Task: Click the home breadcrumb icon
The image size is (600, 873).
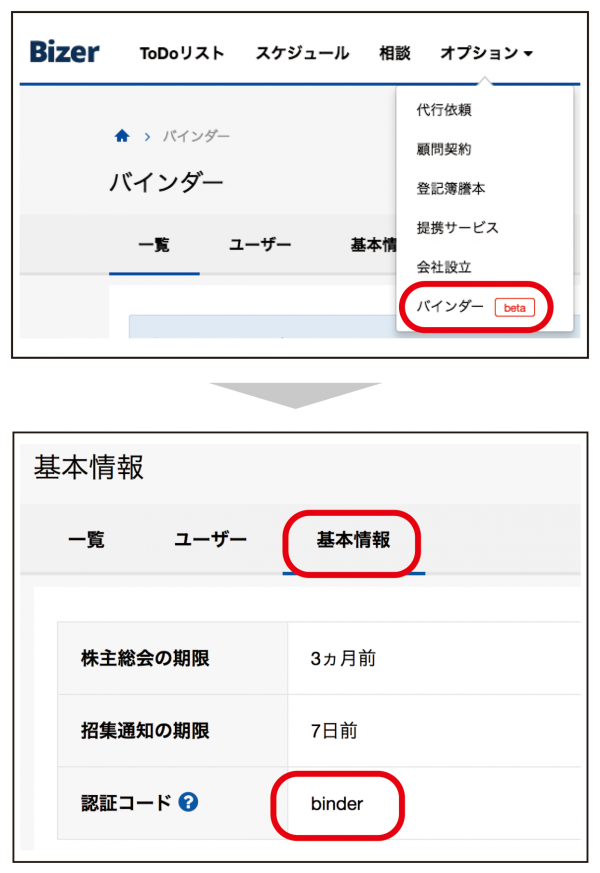Action: click(x=122, y=136)
